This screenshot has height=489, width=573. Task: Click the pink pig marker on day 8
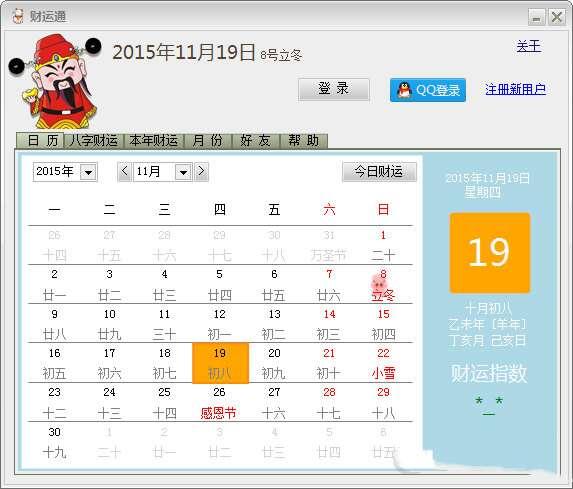click(x=379, y=283)
